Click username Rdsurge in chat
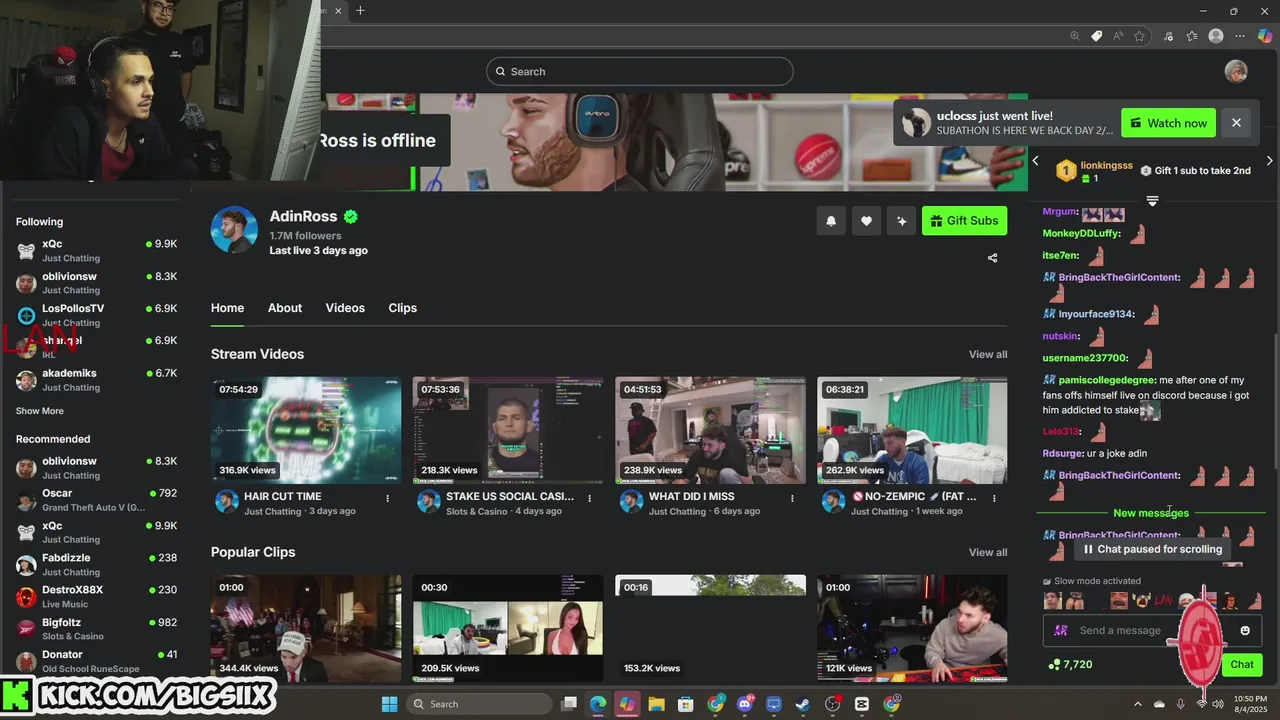1280x720 pixels. coord(1063,453)
